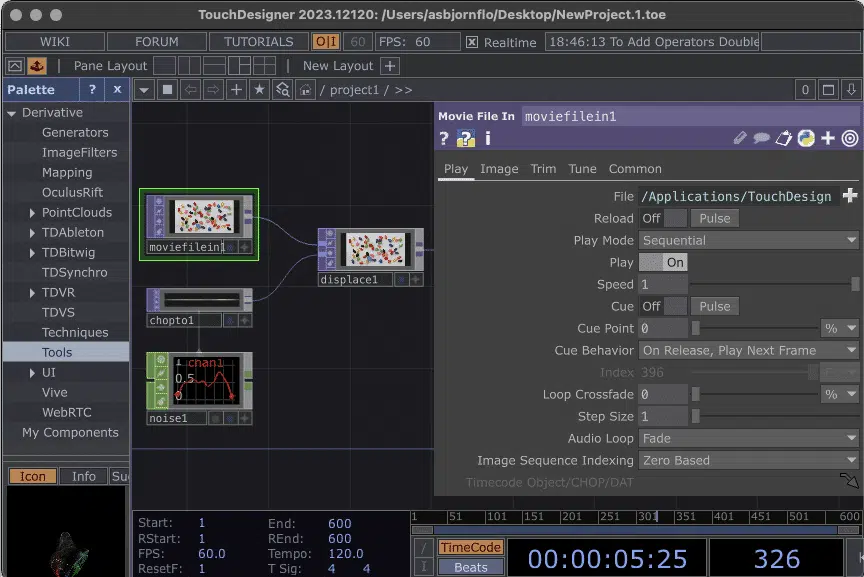
Task: Toggle the Reload Off switch
Action: pyautogui.click(x=663, y=218)
